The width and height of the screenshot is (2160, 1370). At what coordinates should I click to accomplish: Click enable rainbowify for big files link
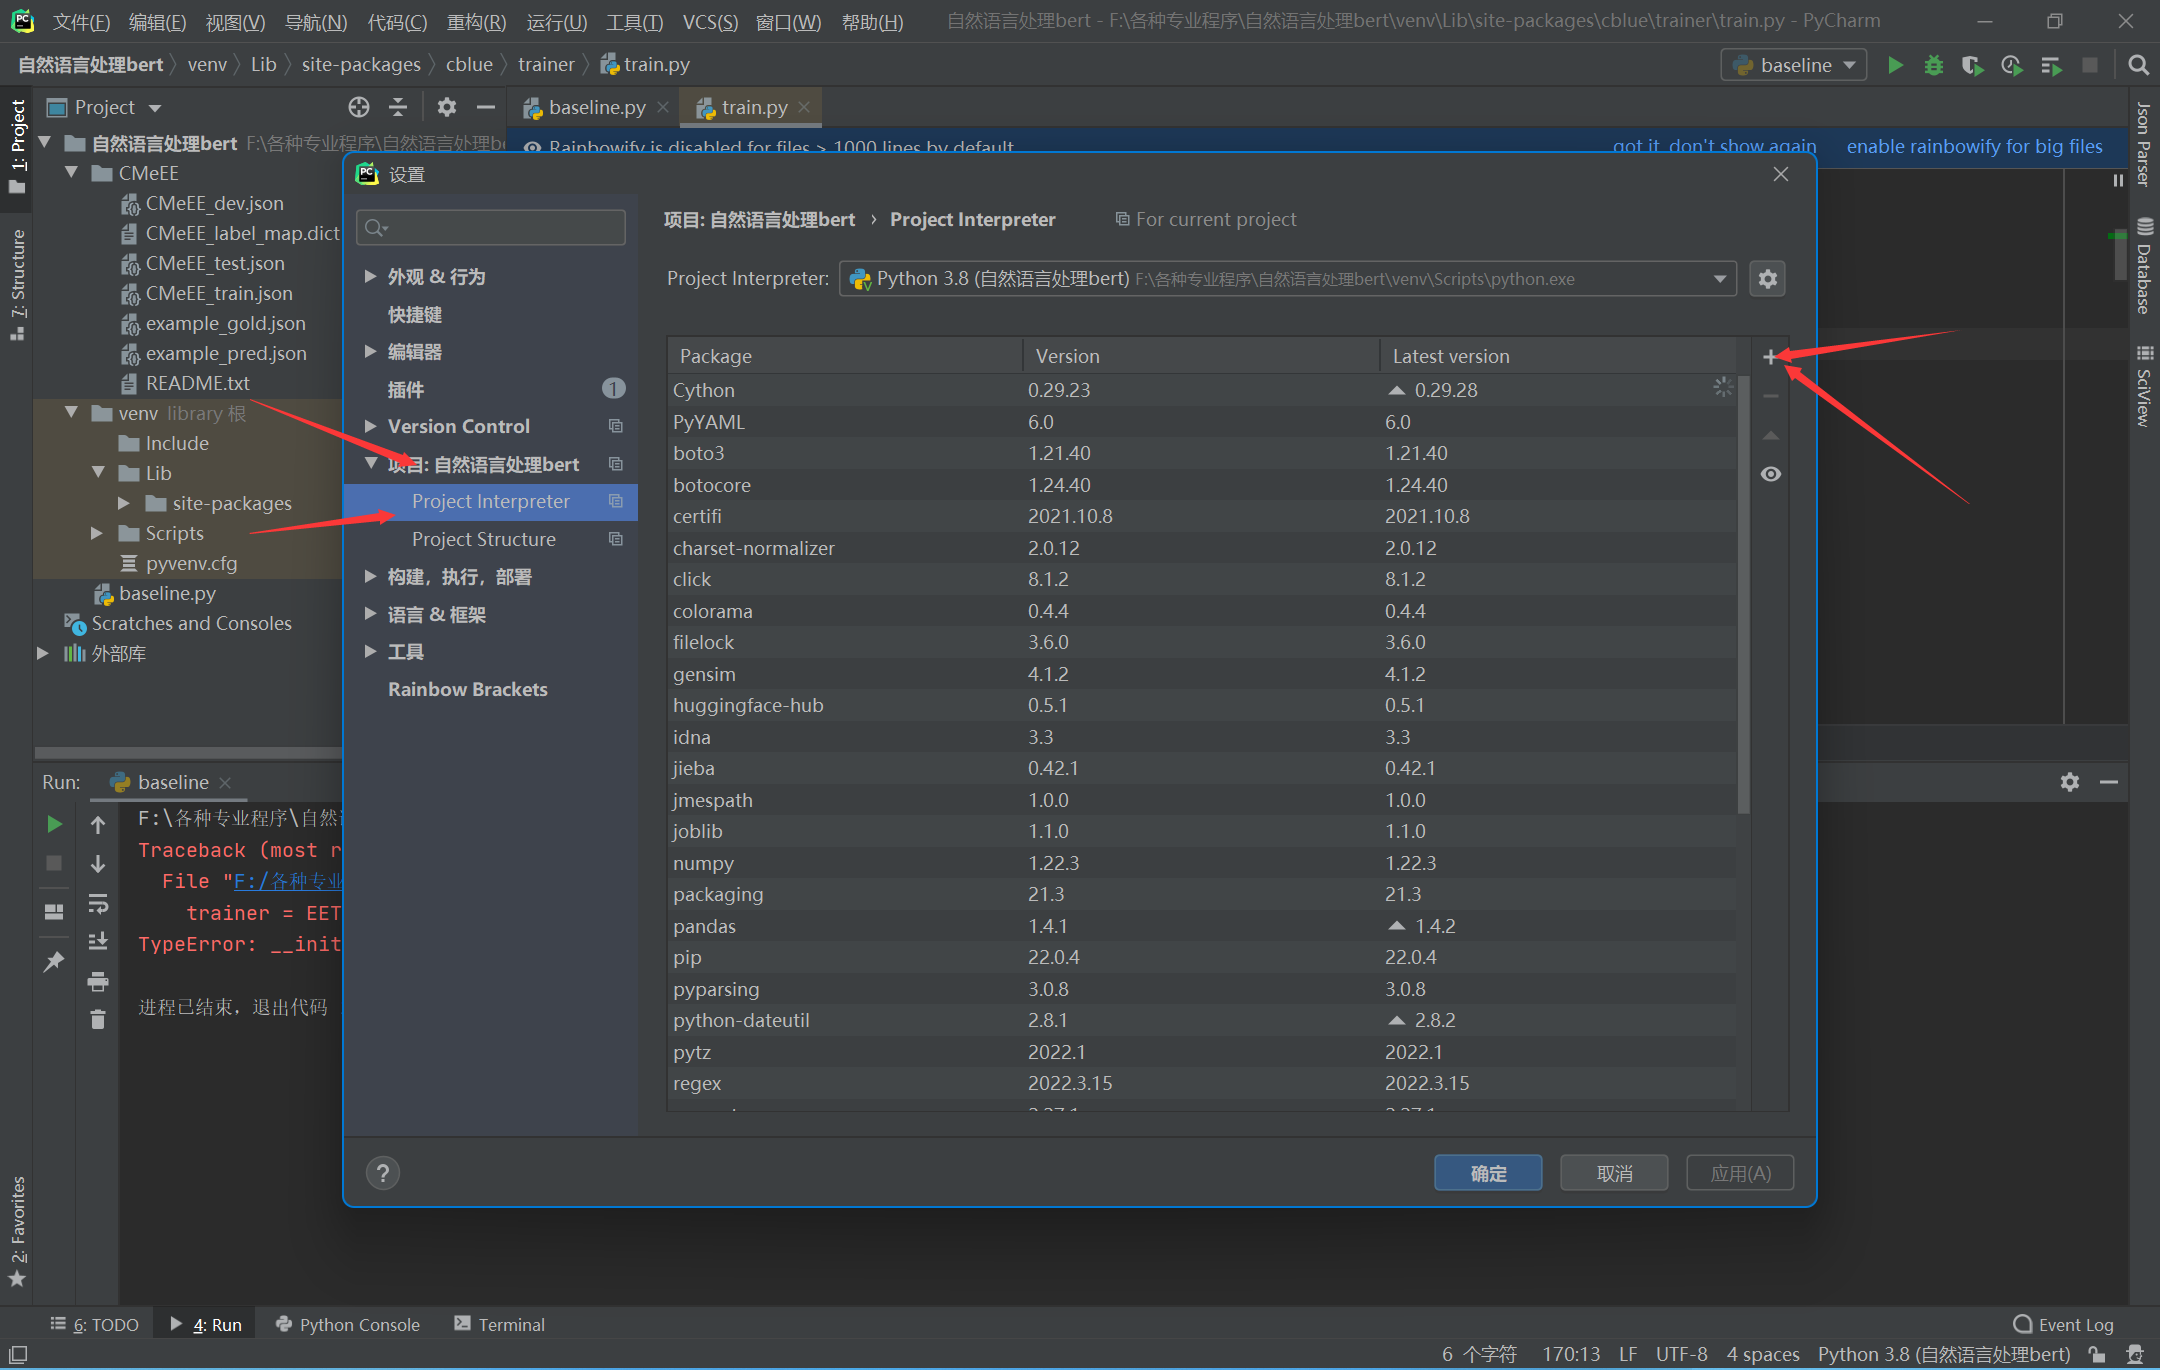(x=1974, y=146)
